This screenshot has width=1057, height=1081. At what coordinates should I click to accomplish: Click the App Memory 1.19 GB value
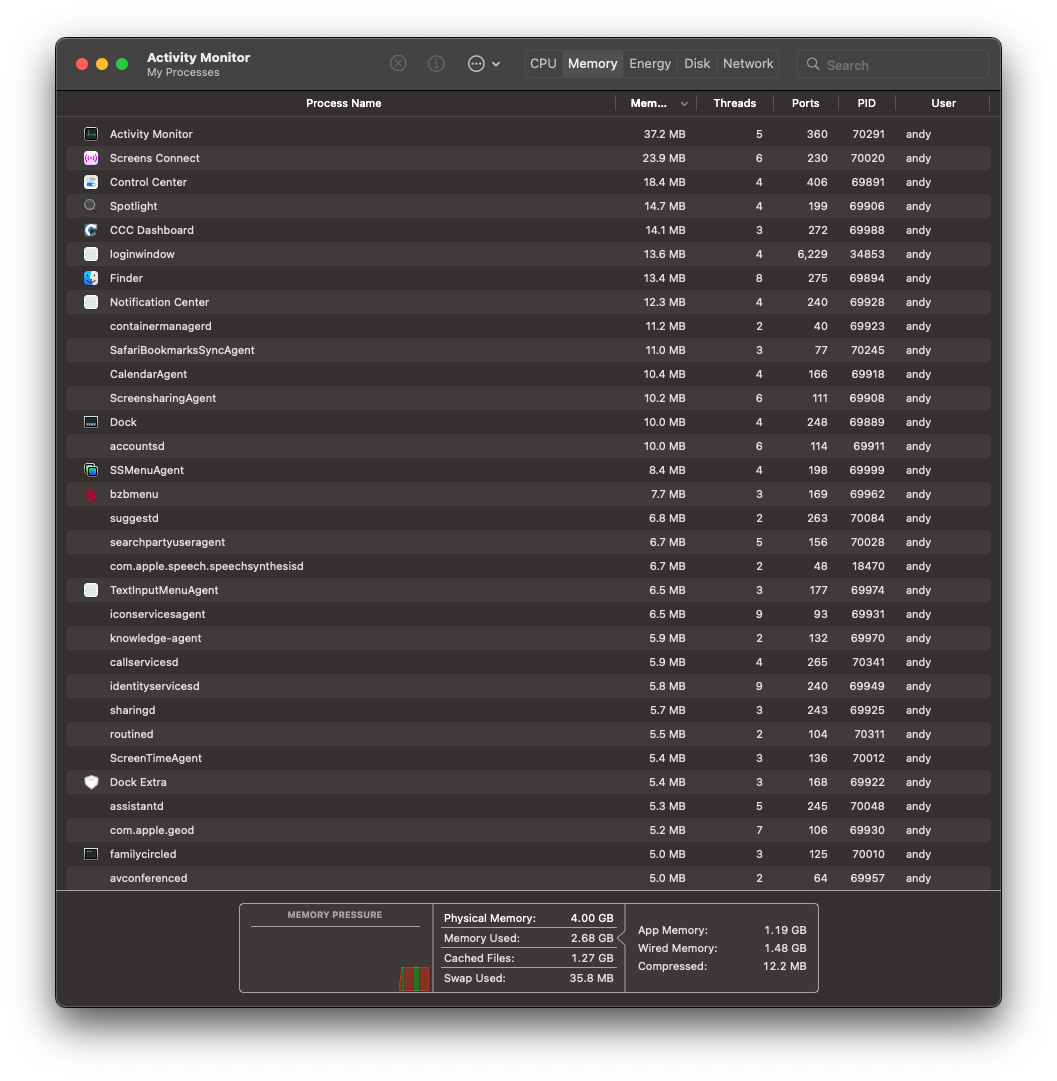(785, 930)
